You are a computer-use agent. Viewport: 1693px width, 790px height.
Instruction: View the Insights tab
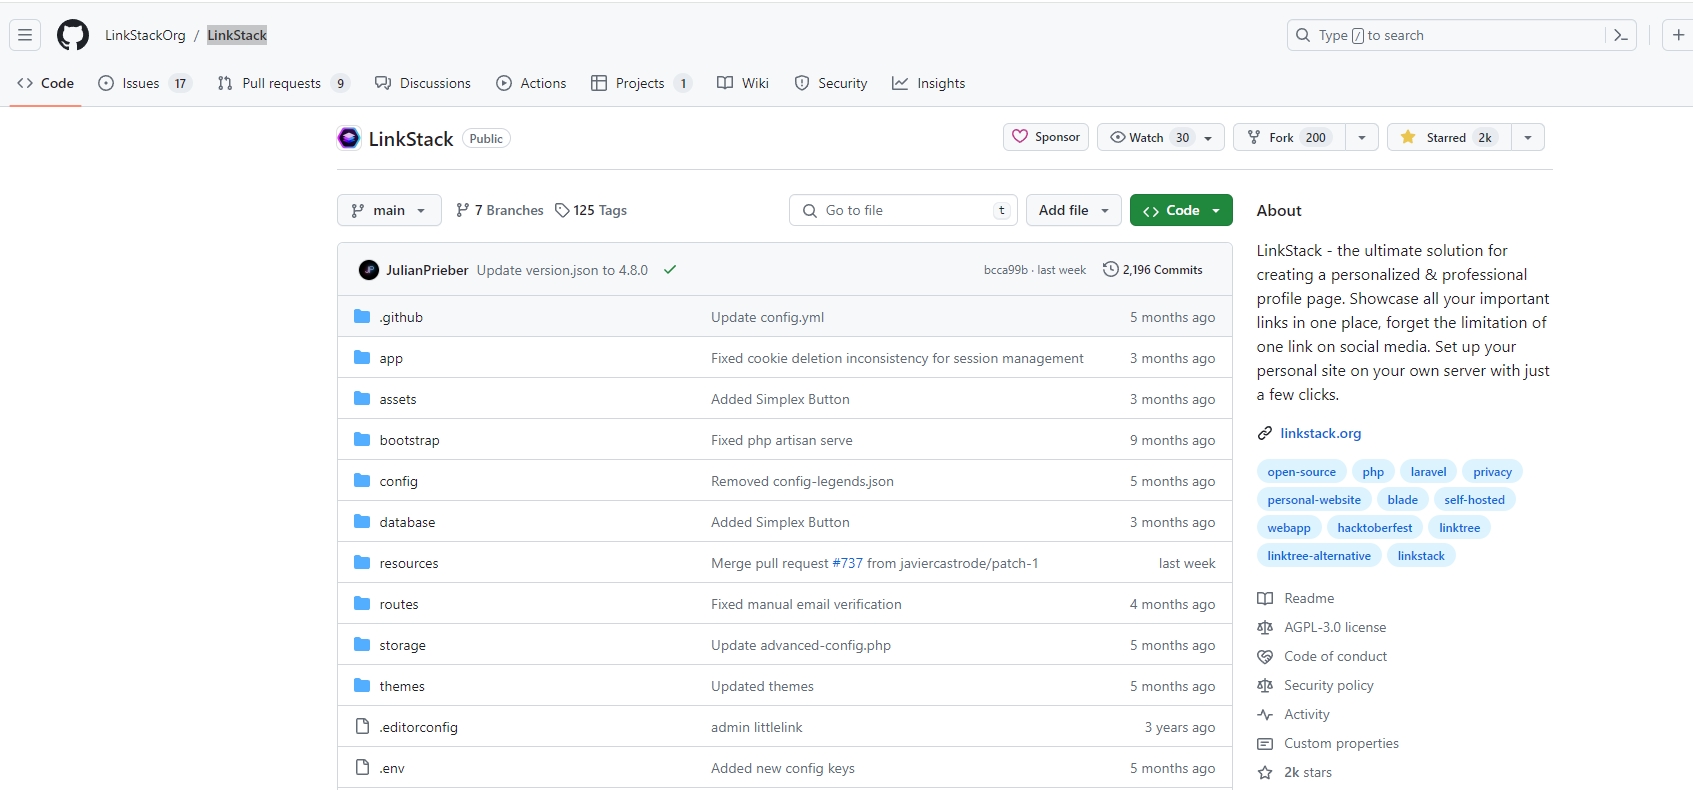928,83
